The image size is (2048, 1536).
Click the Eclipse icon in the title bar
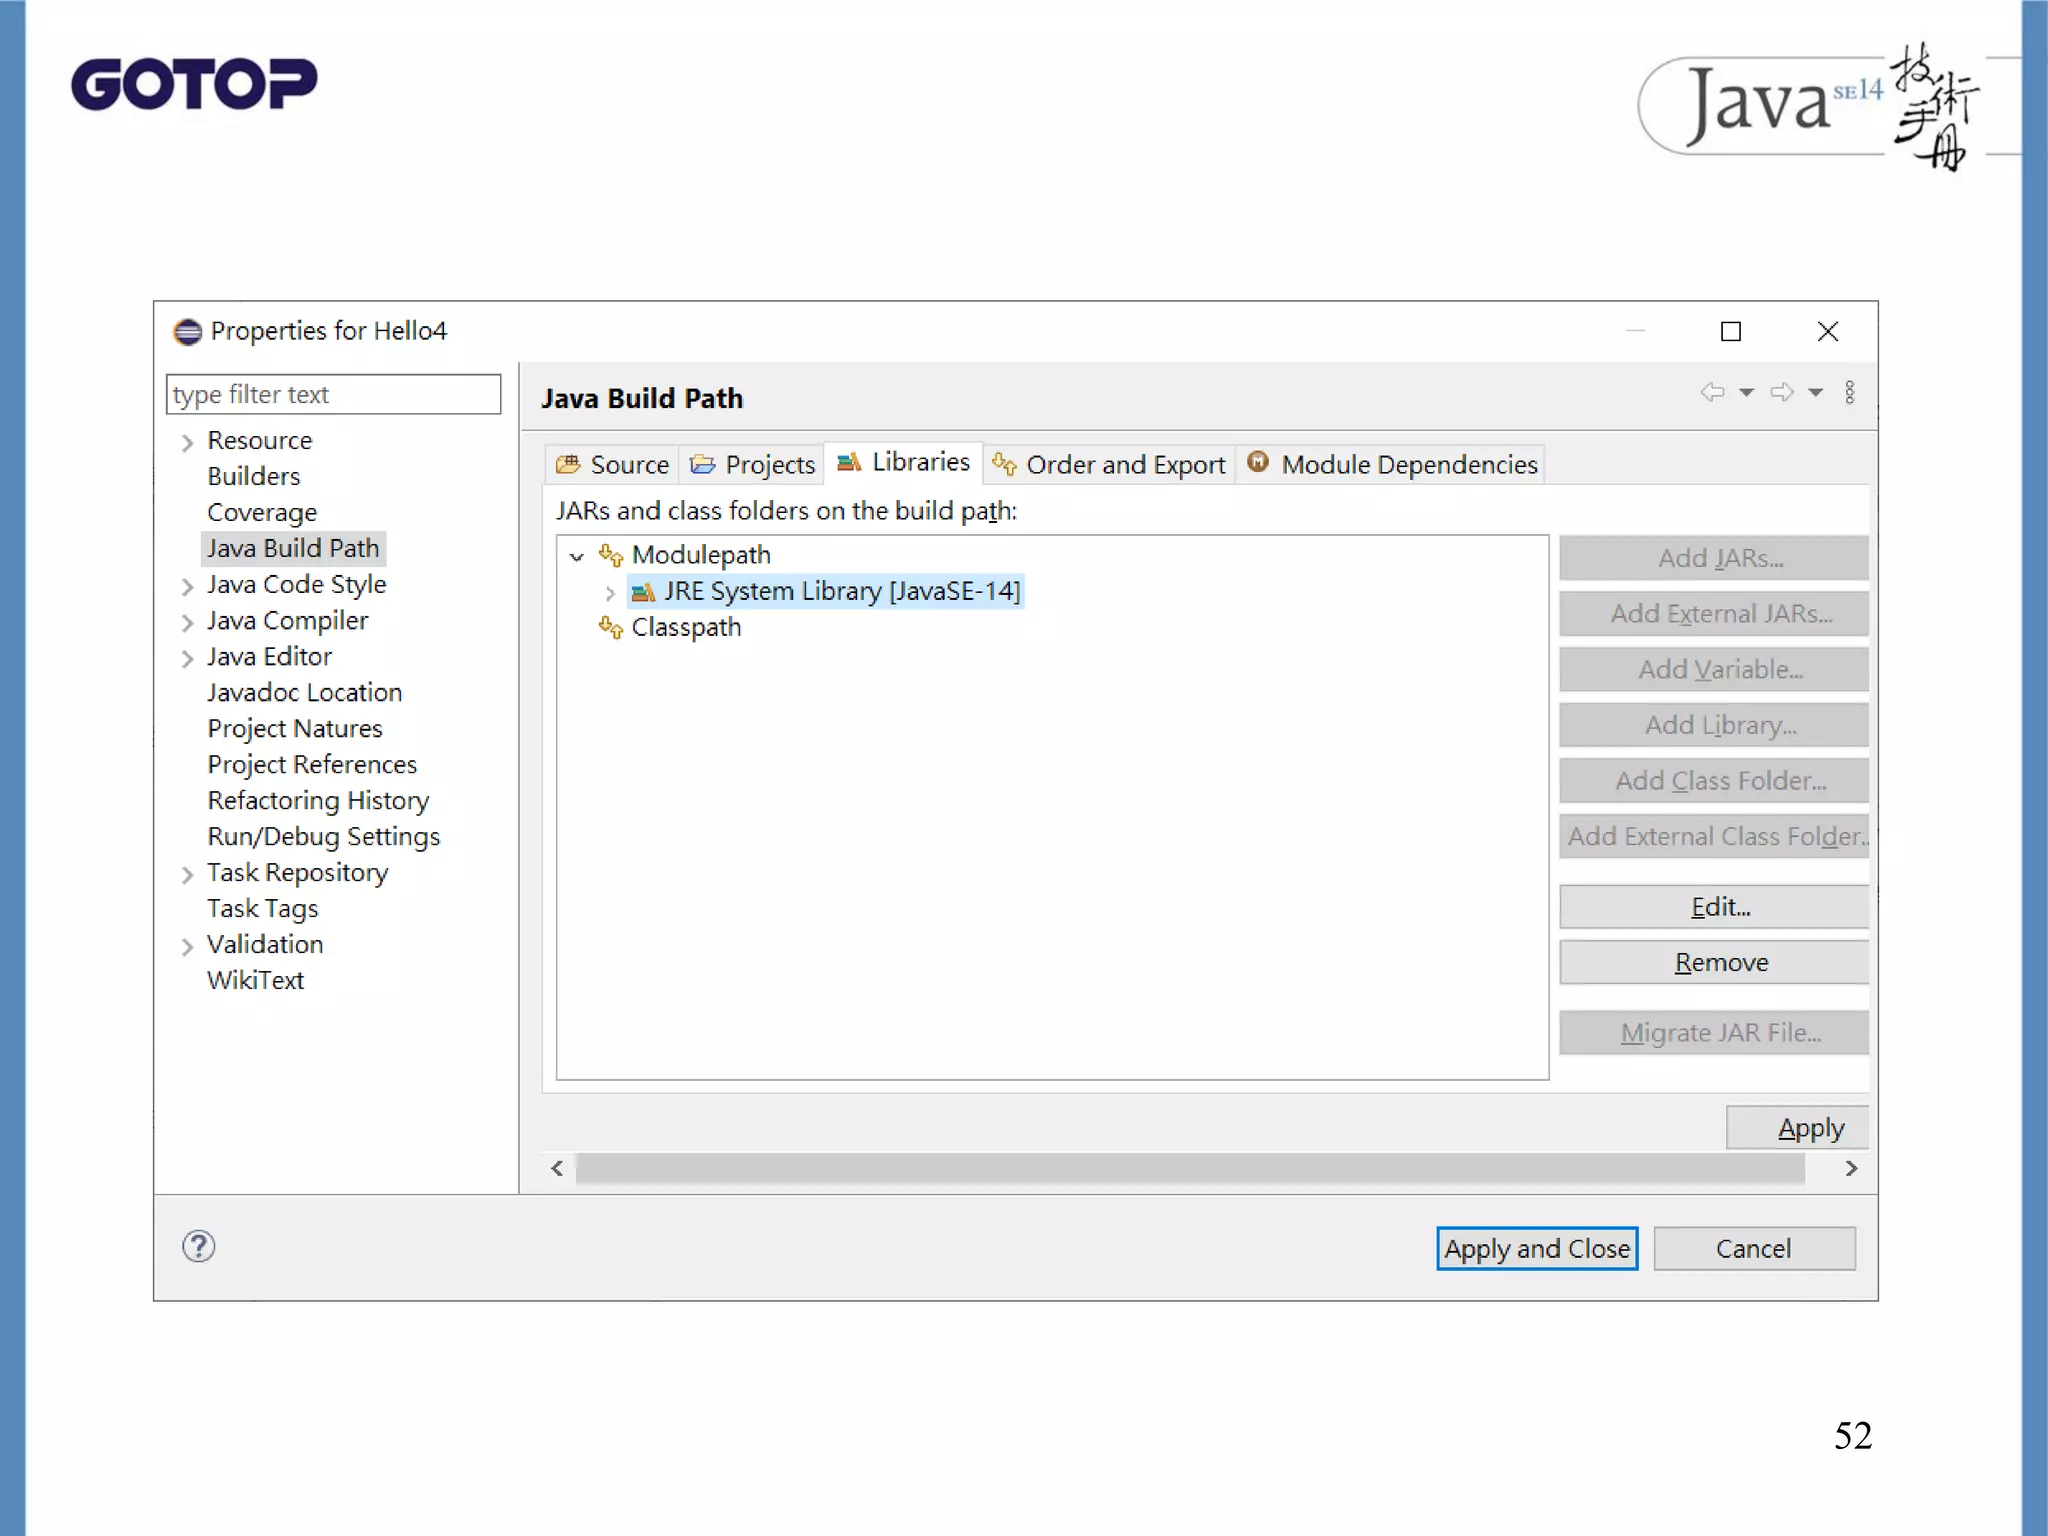187,331
